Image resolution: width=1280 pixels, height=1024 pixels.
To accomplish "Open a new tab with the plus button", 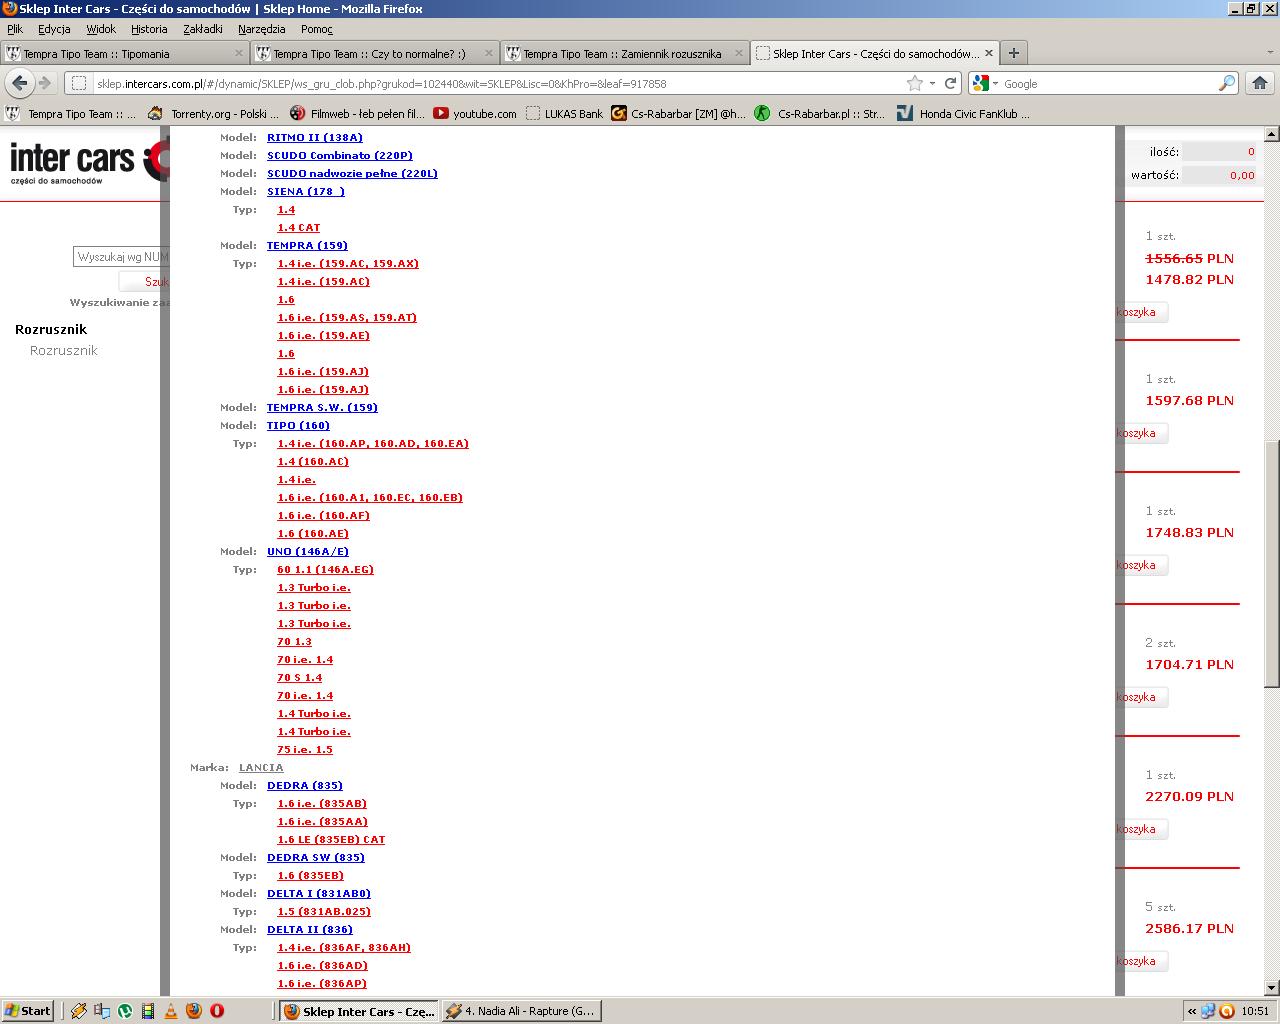I will pyautogui.click(x=1013, y=53).
